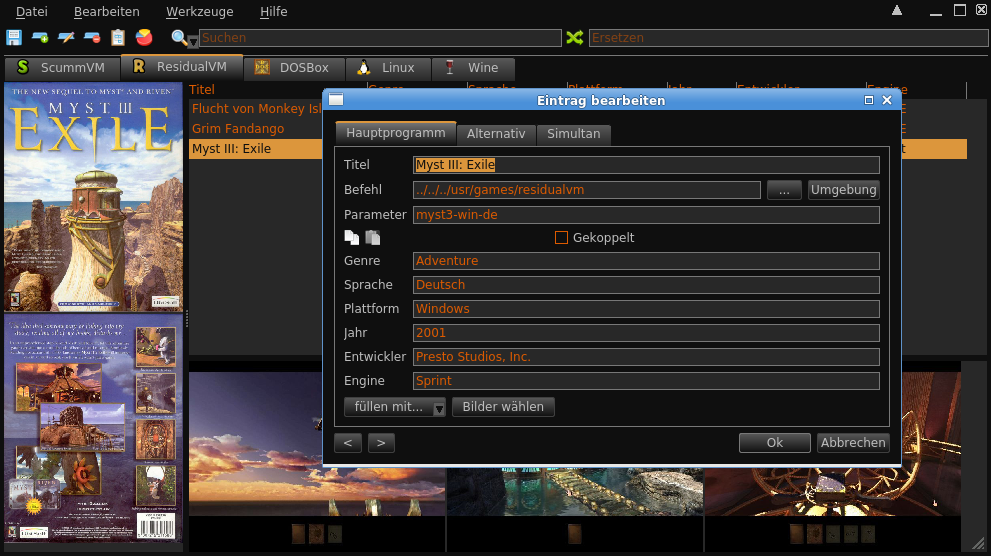
Task: Switch to the DOSBox tab
Action: point(295,68)
